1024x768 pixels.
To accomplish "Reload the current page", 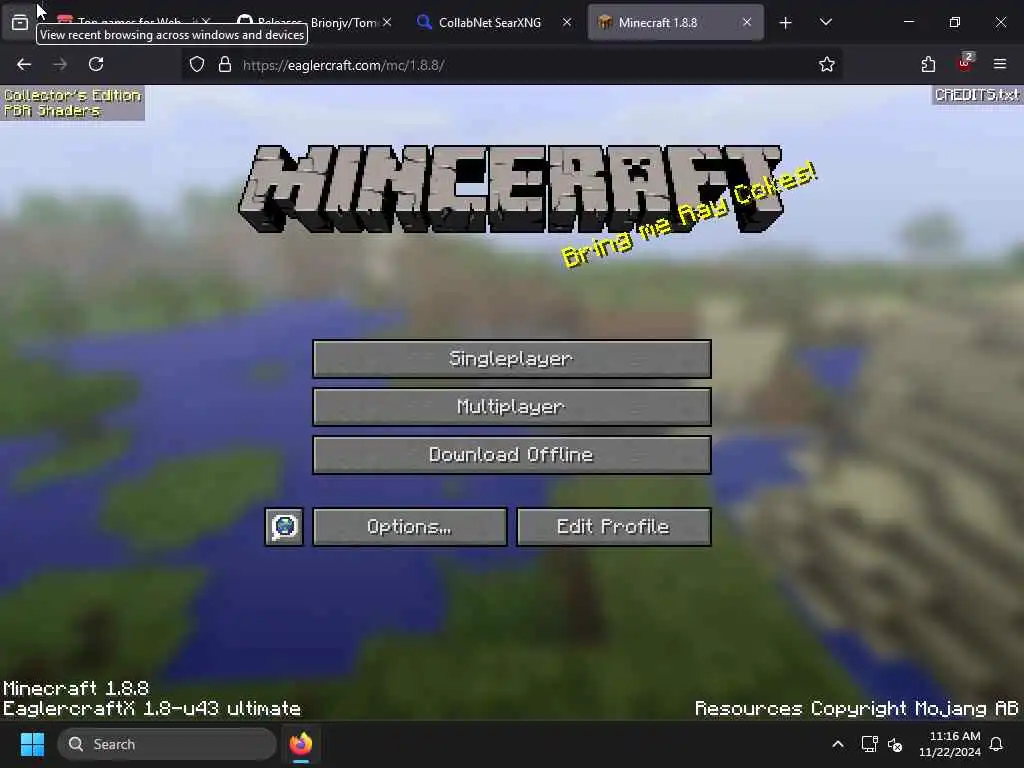I will click(x=96, y=64).
